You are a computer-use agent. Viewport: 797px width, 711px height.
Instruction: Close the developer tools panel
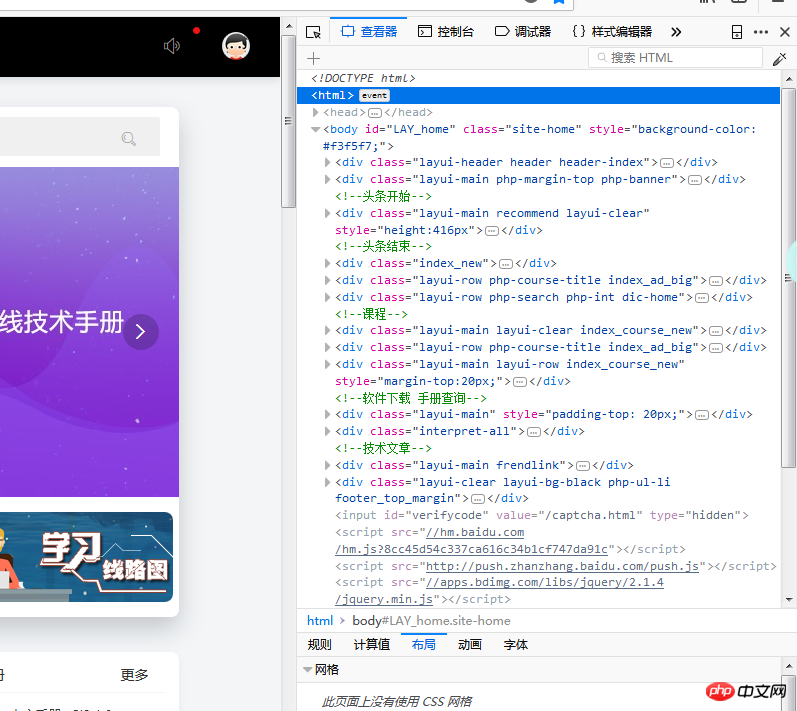(x=785, y=32)
